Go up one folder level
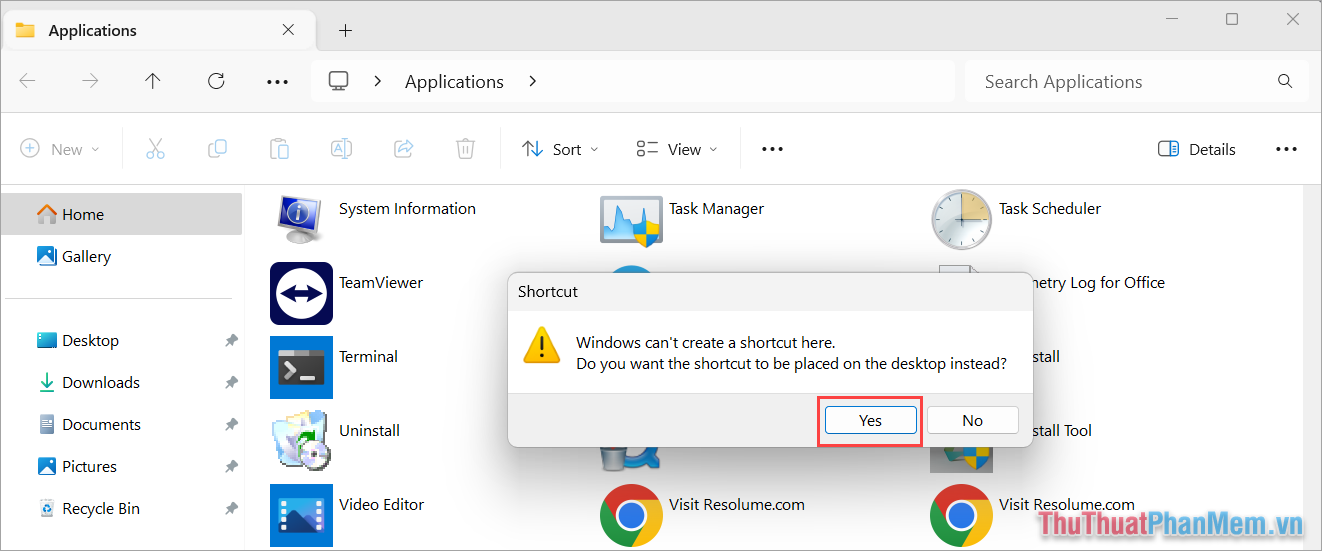Viewport: 1322px width, 551px height. pos(152,81)
